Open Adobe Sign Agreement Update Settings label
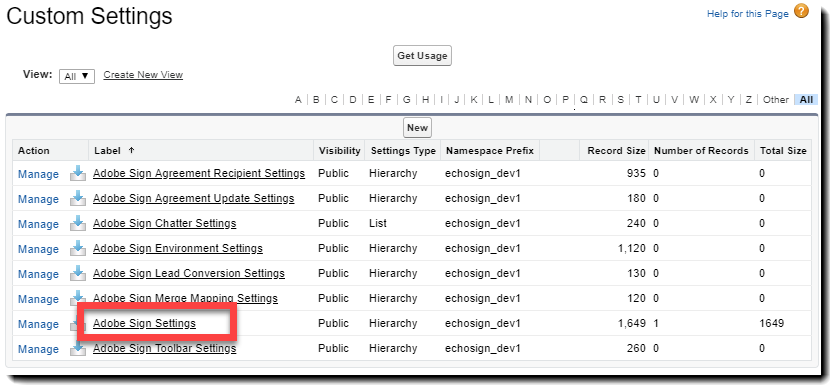This screenshot has width=830, height=385. 194,198
